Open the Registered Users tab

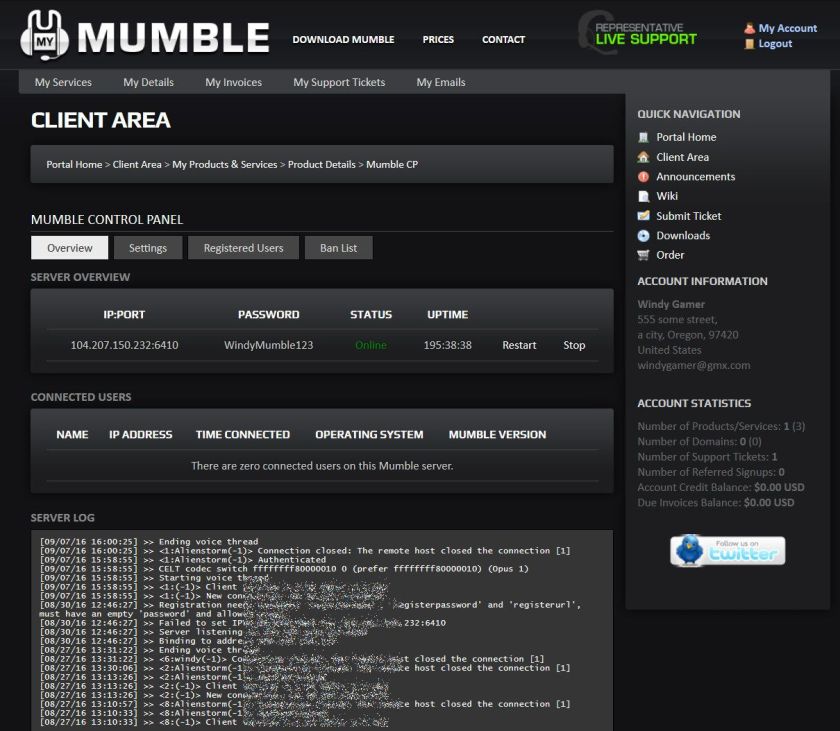point(243,248)
